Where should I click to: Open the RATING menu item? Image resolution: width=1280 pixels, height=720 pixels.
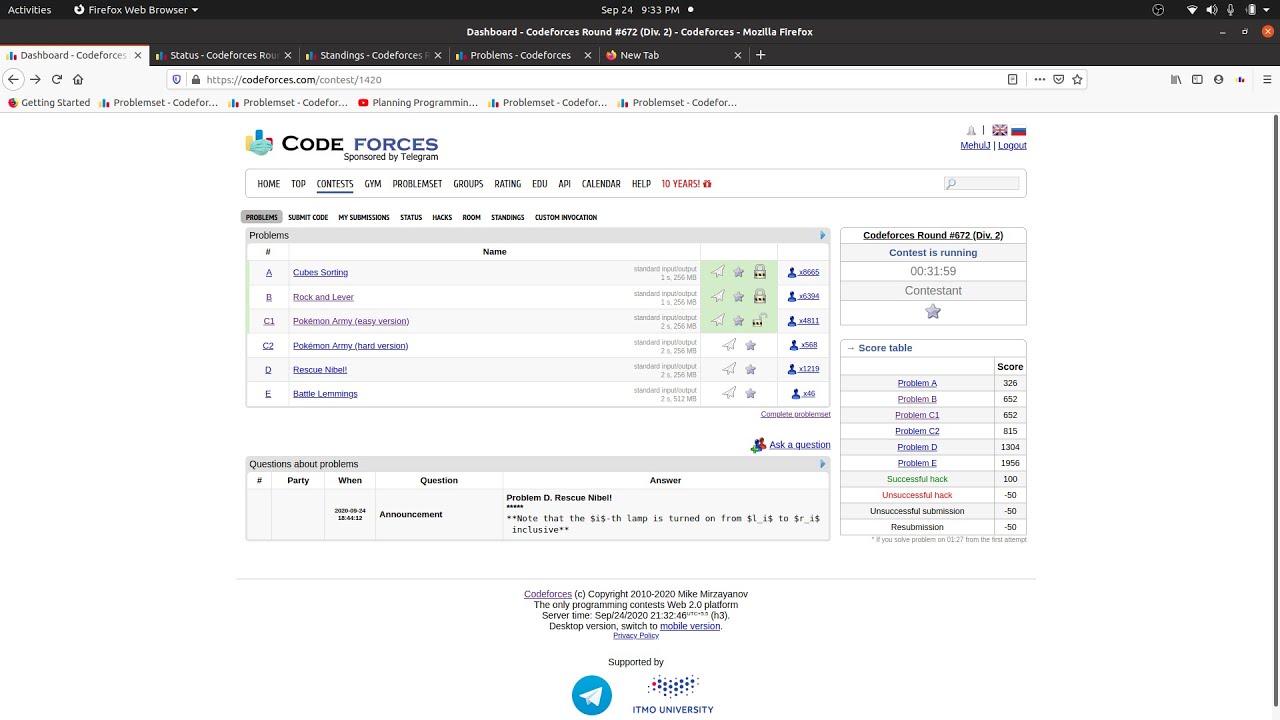click(507, 184)
